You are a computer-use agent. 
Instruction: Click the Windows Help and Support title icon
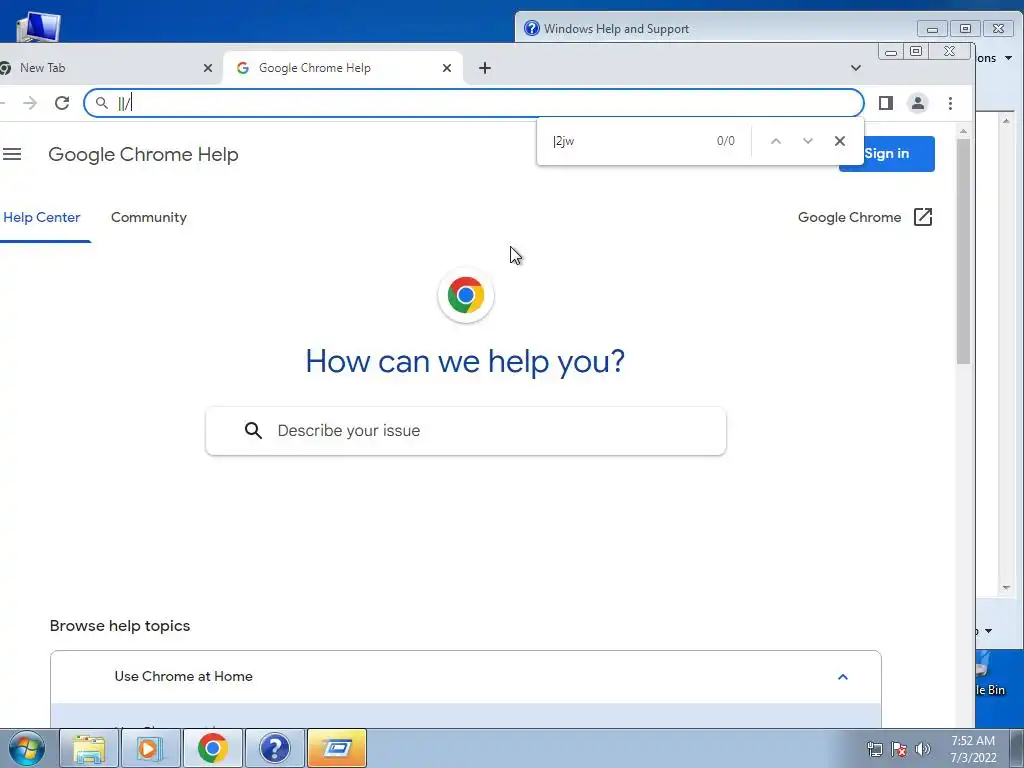click(532, 28)
